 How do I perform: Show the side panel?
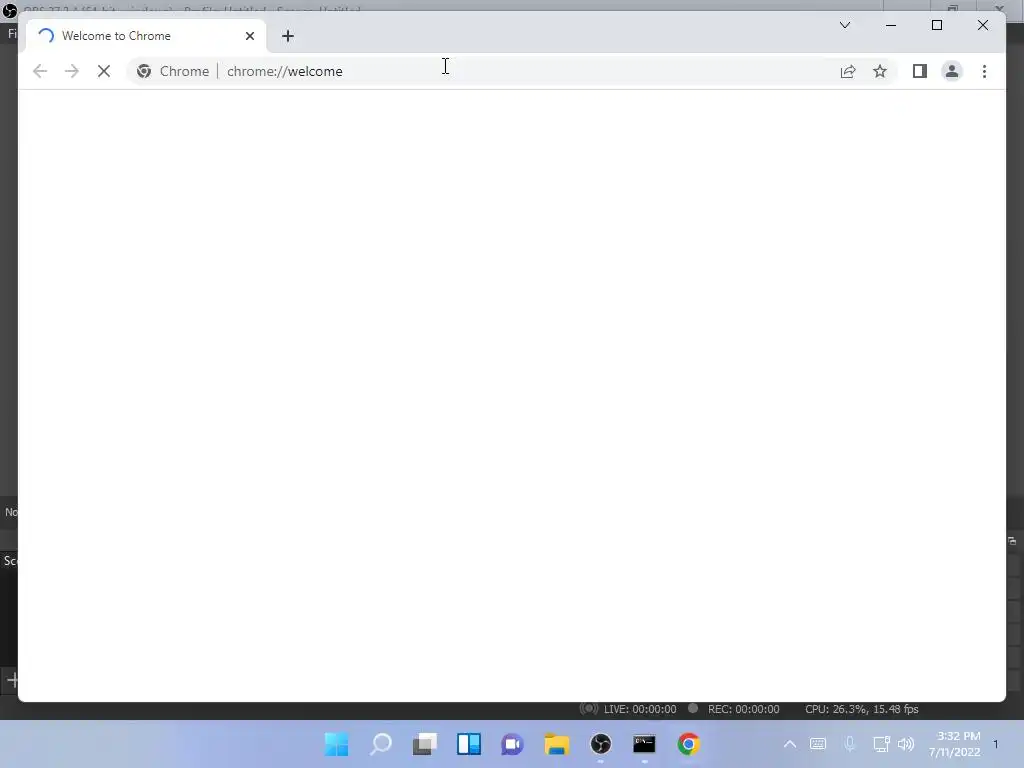[x=920, y=71]
